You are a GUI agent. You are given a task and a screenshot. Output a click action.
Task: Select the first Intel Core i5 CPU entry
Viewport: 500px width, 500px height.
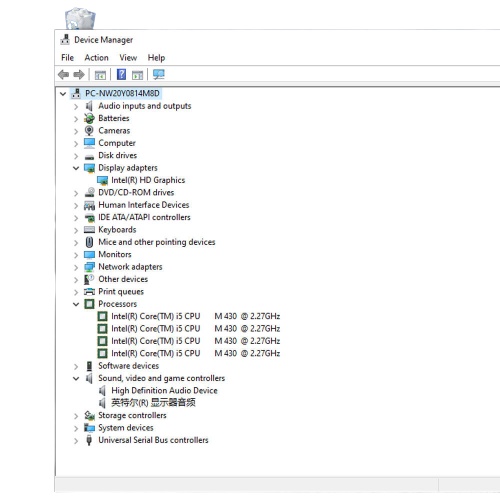click(x=196, y=316)
